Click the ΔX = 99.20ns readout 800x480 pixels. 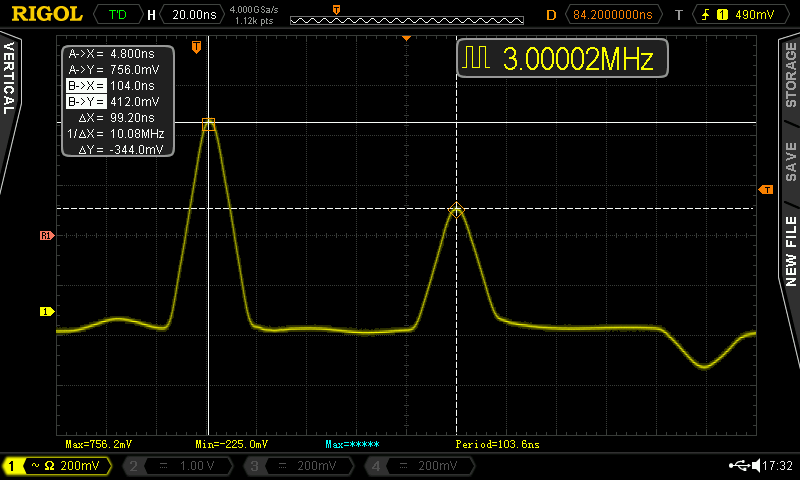tap(116, 117)
